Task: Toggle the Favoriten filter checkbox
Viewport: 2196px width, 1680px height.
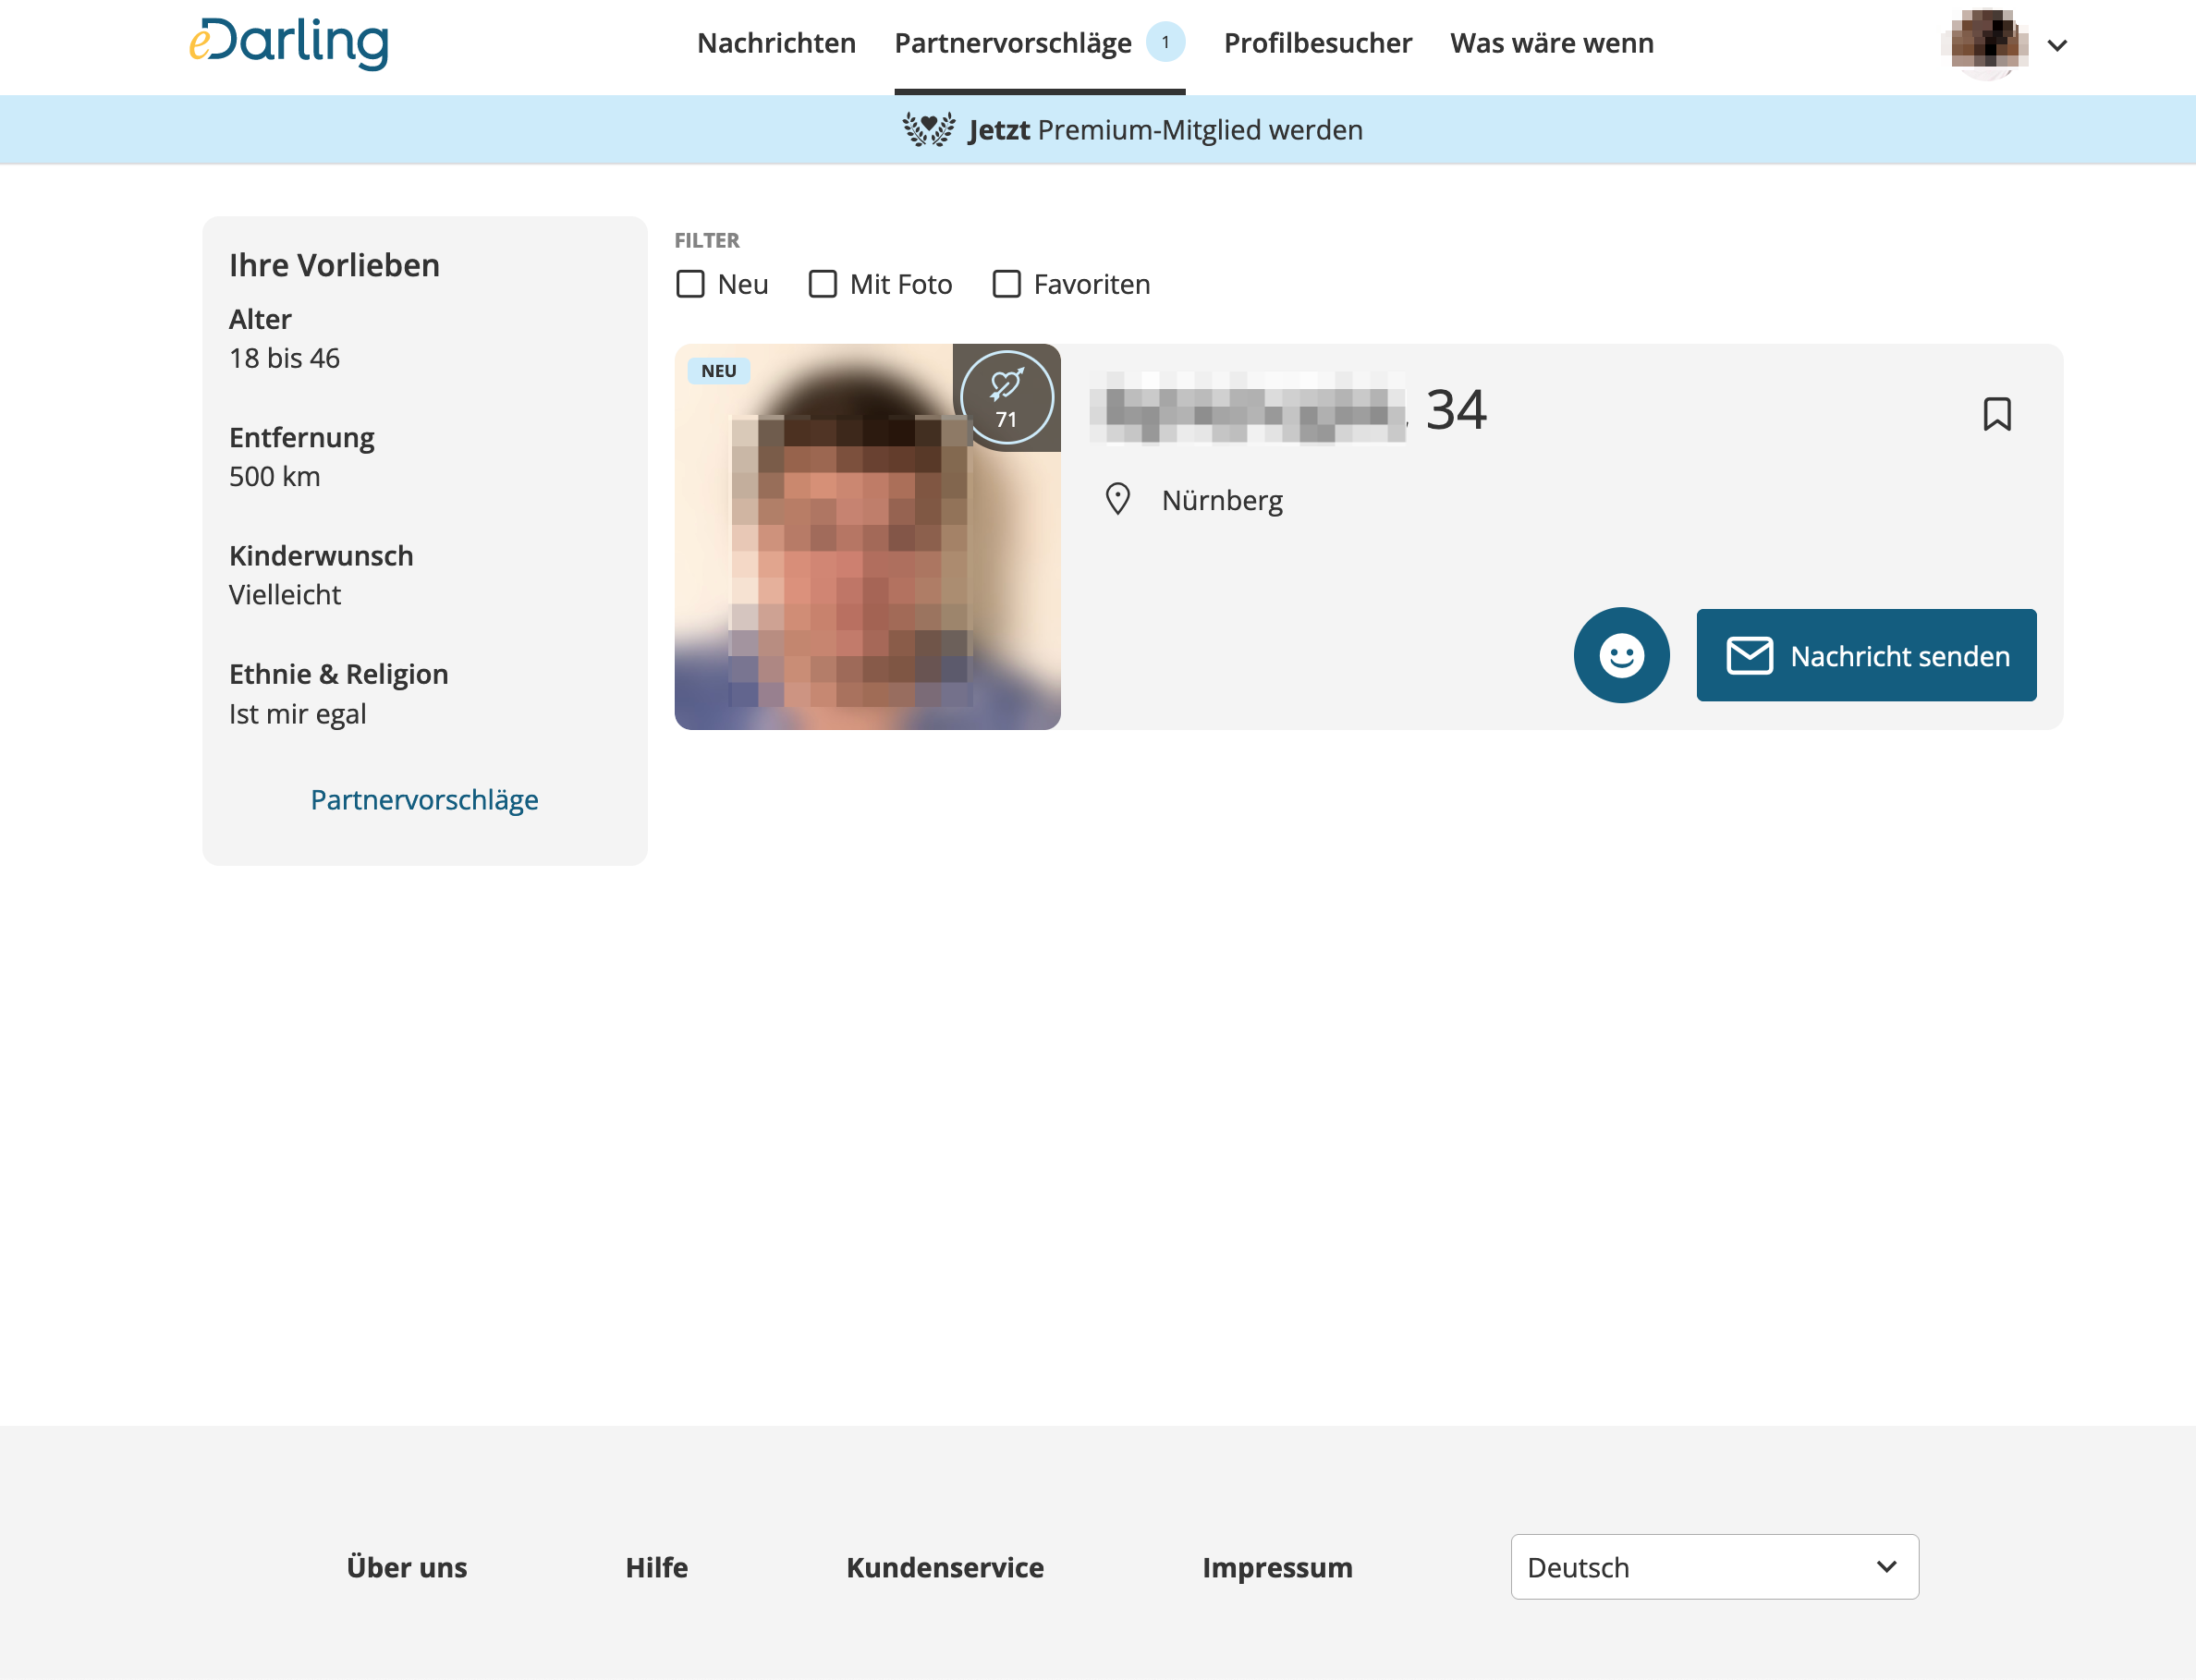Action: 1006,284
